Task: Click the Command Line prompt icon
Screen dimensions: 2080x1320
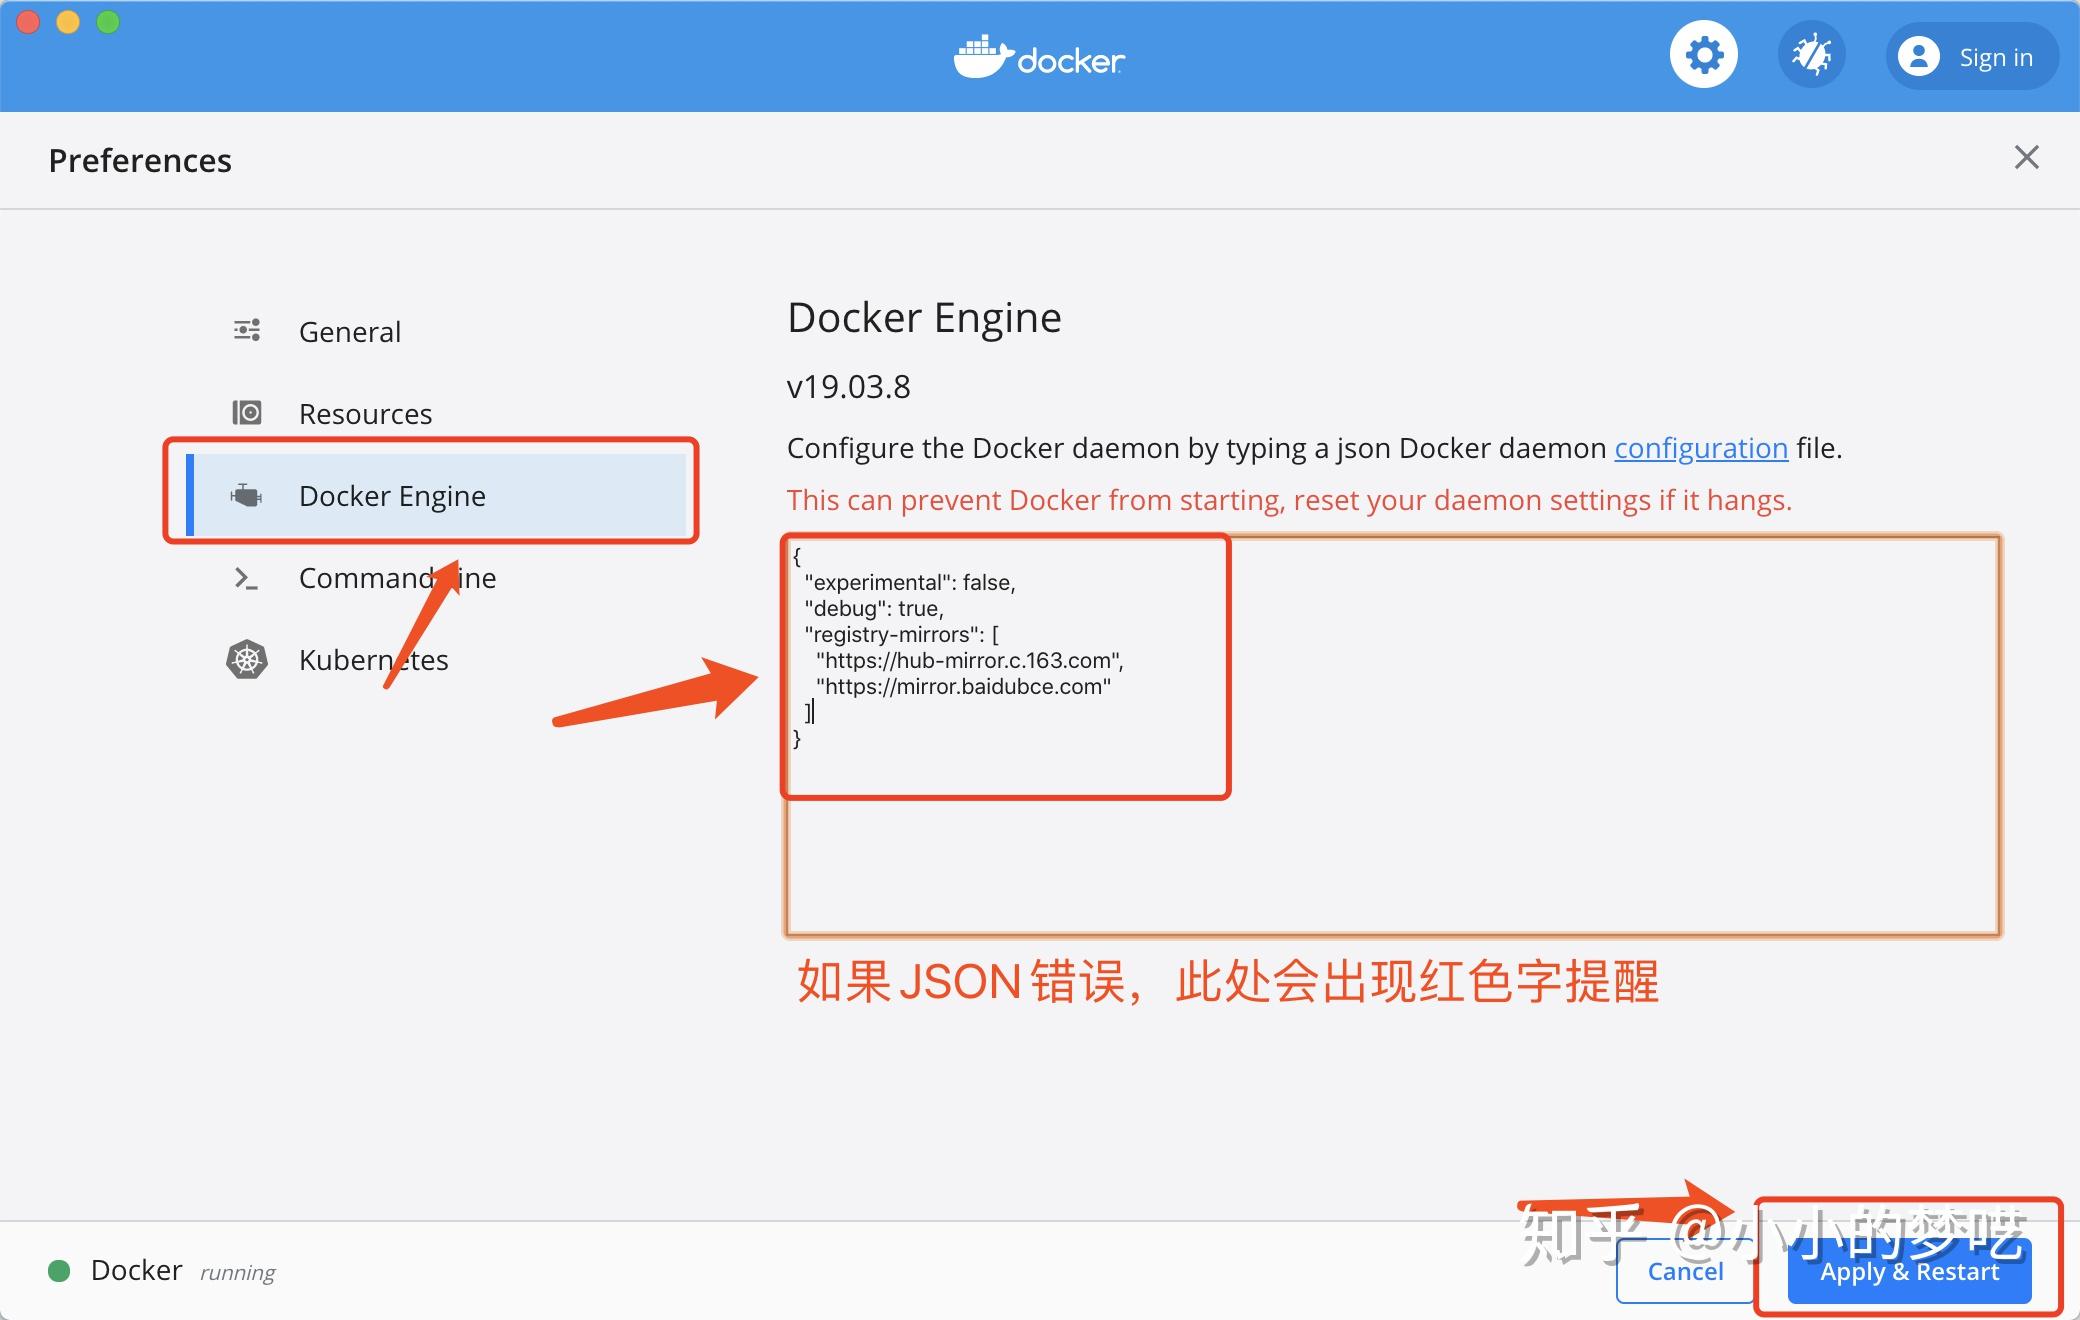Action: 246,578
